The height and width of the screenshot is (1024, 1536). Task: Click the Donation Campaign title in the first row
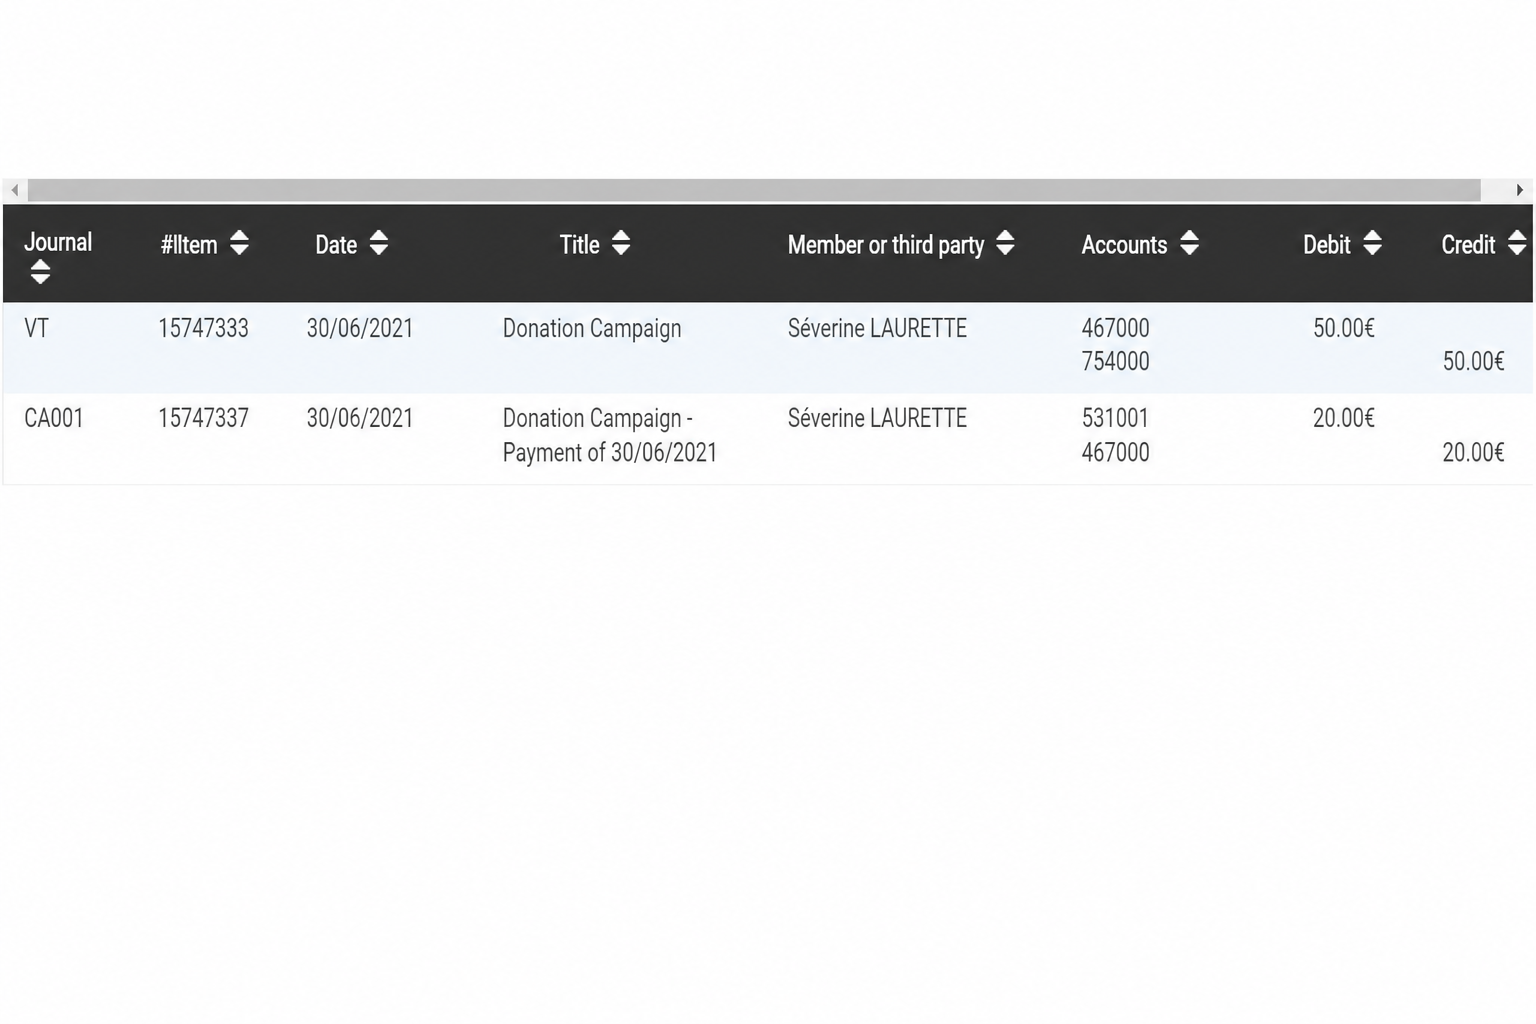[592, 329]
